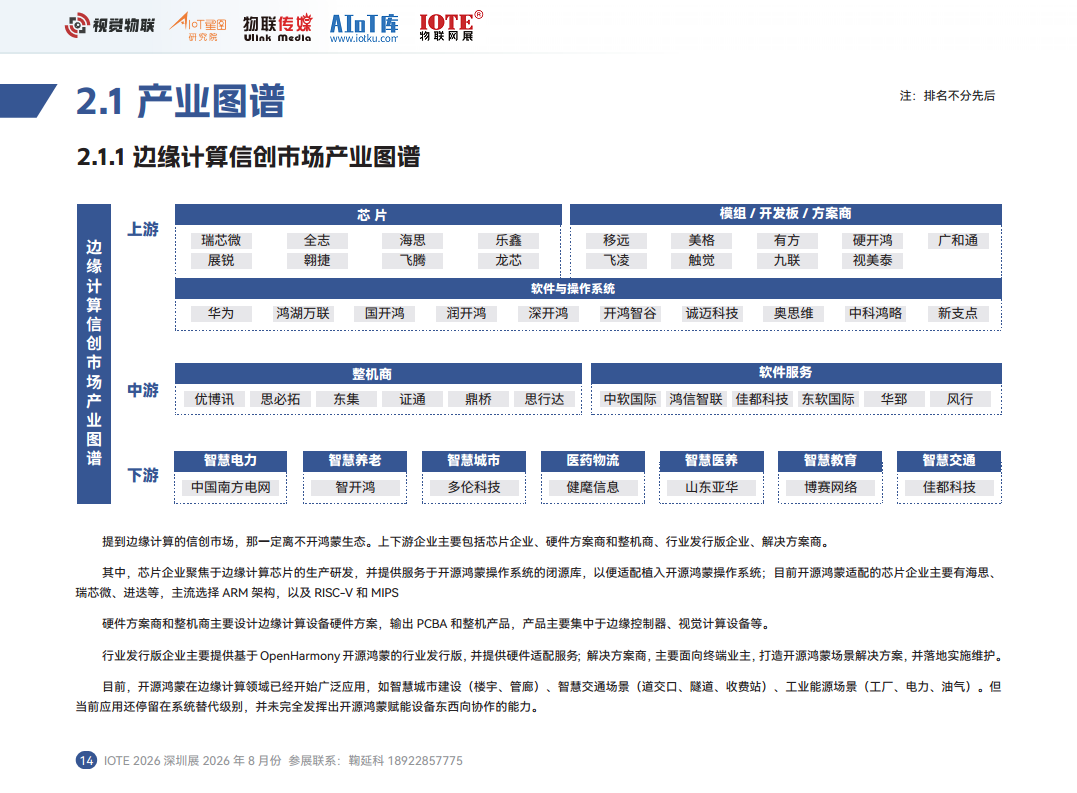Click the 国开鸿 cell
1077x793 pixels.
point(385,314)
